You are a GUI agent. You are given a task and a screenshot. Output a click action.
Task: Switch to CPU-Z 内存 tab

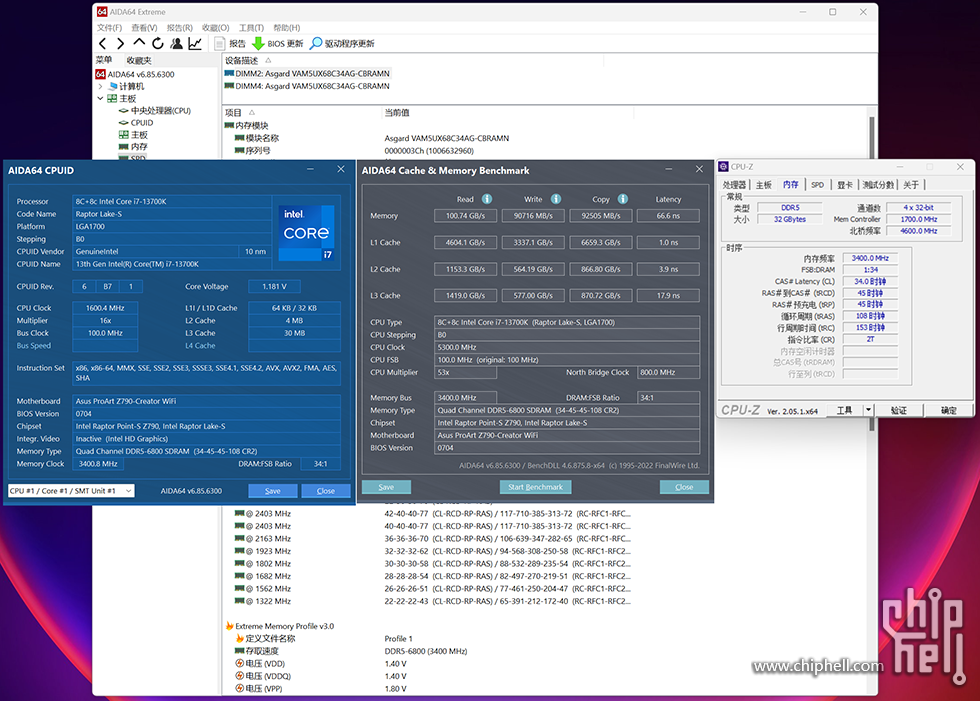791,184
